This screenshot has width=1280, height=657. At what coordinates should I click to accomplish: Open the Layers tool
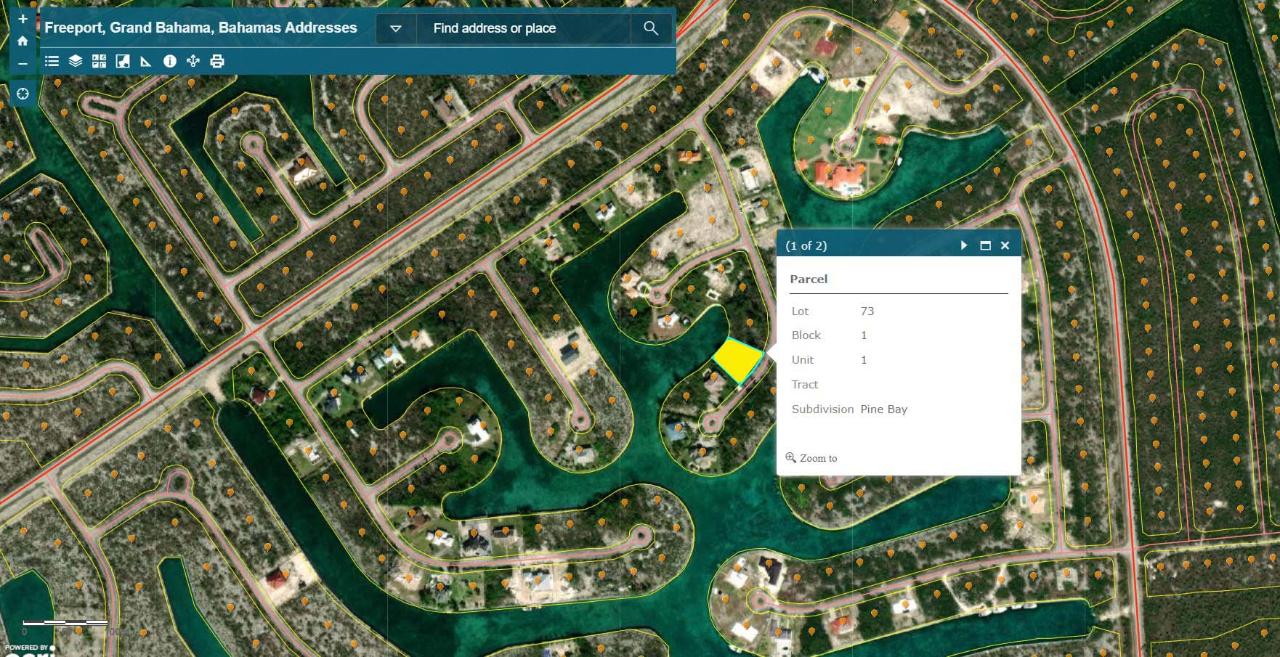76,61
